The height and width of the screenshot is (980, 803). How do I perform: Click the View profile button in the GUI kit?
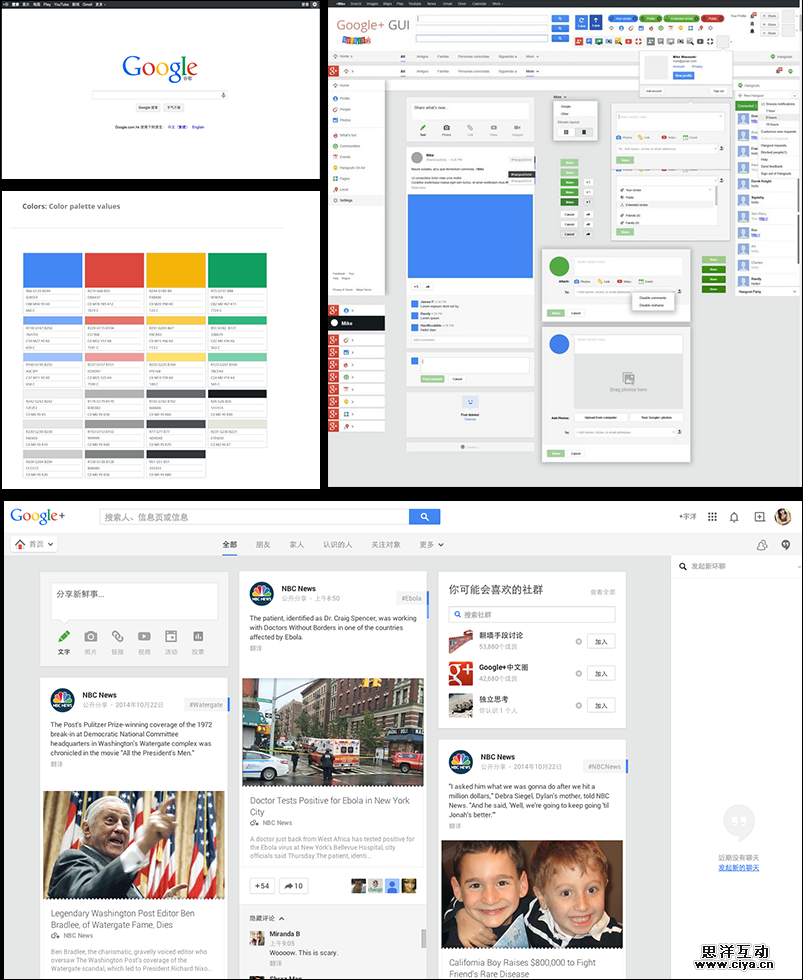(684, 76)
